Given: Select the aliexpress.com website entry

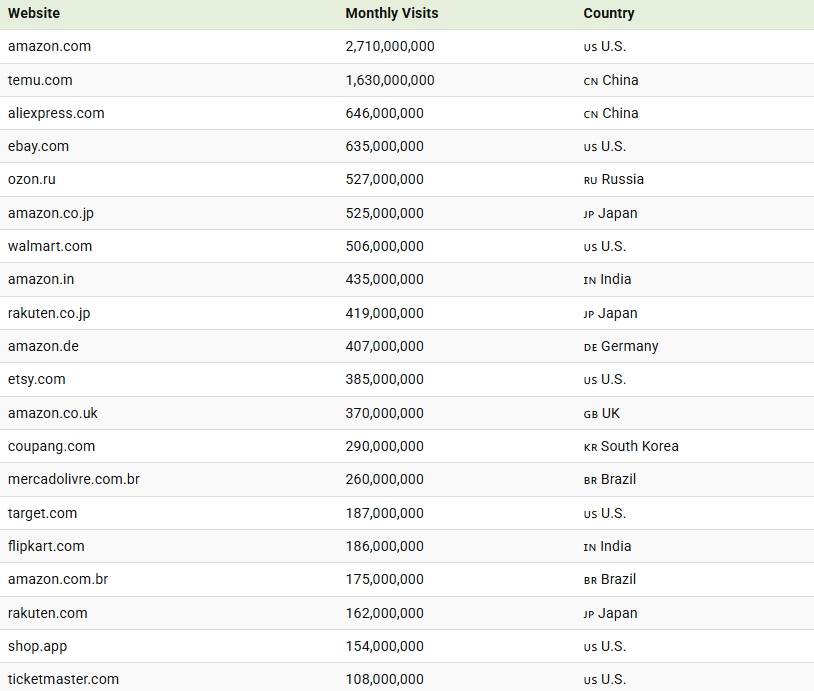Looking at the screenshot, I should 56,113.
